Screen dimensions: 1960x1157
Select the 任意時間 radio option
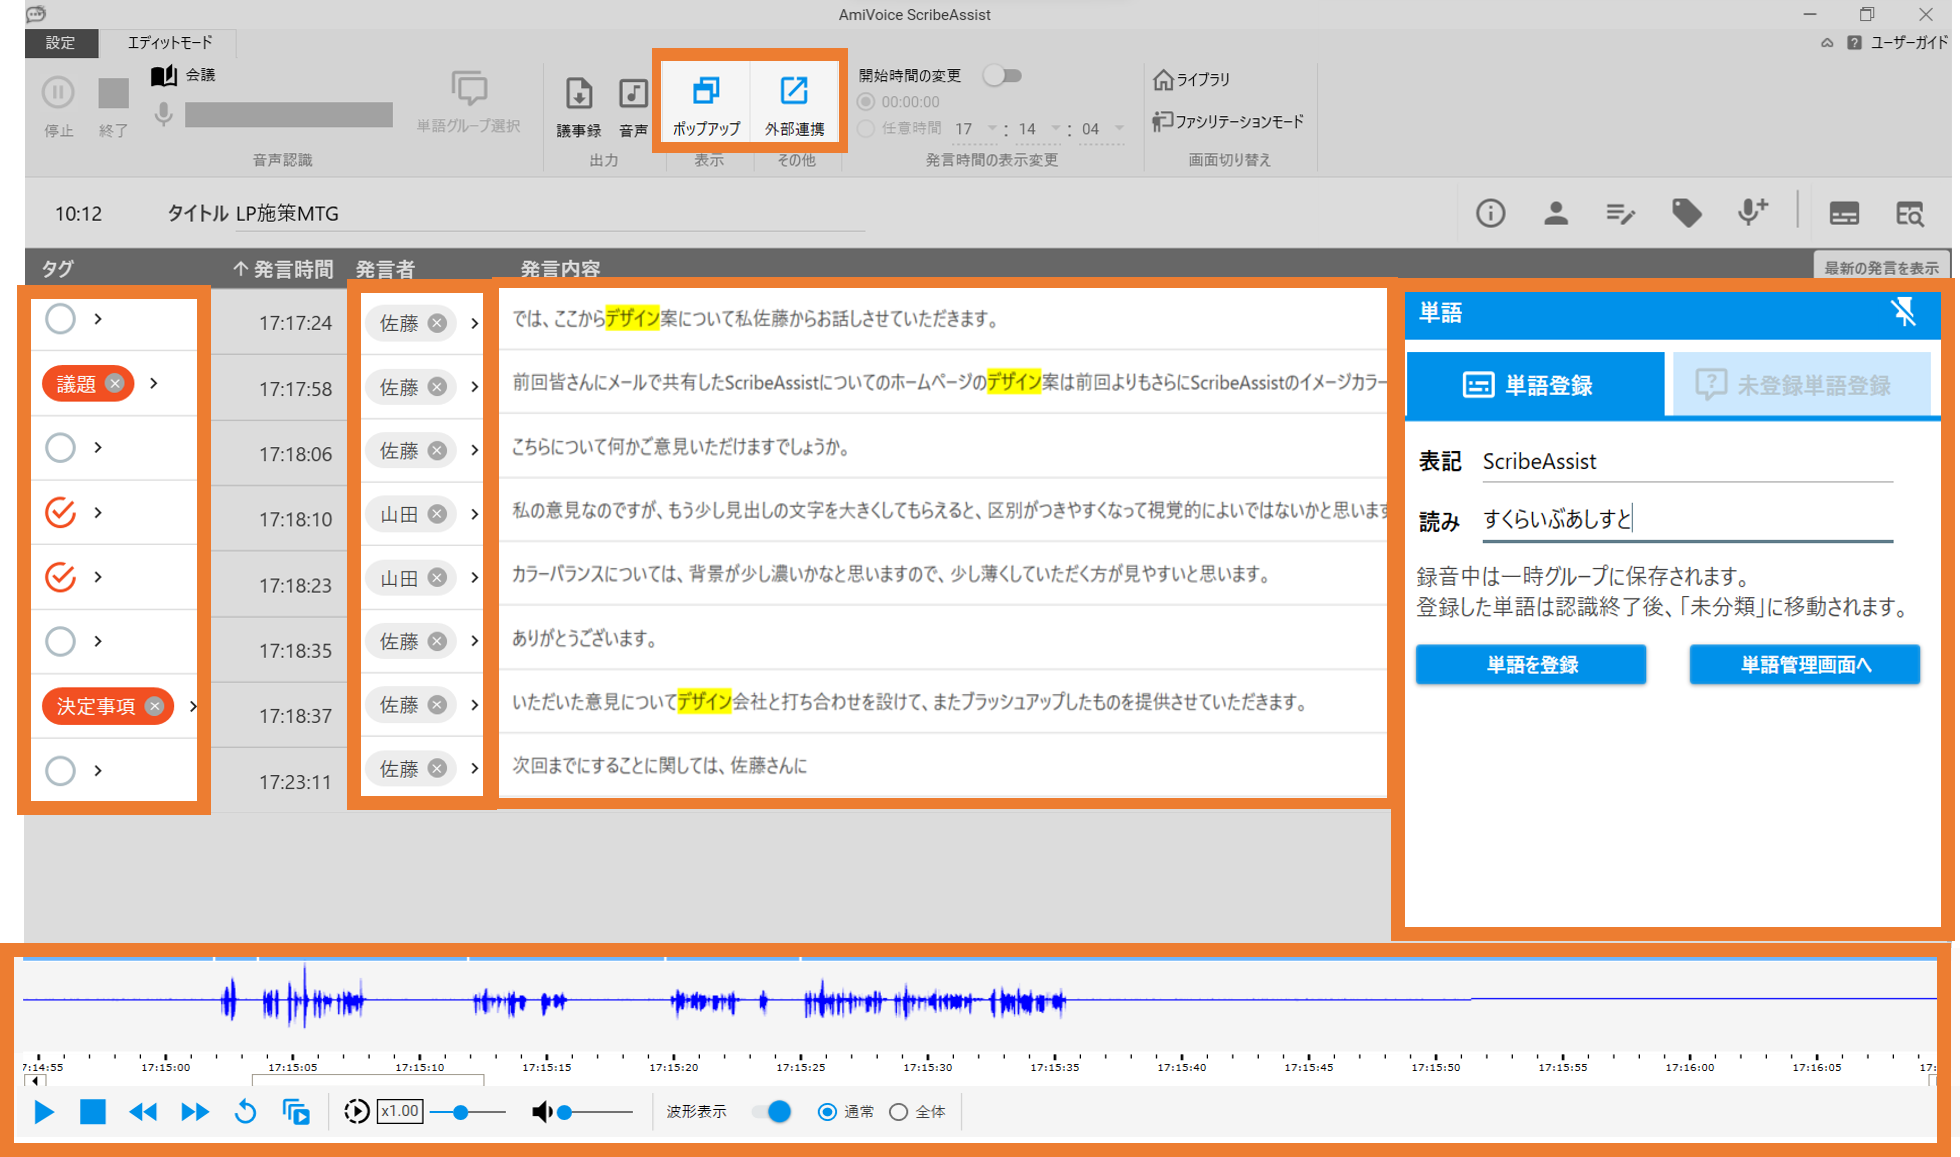[x=866, y=128]
